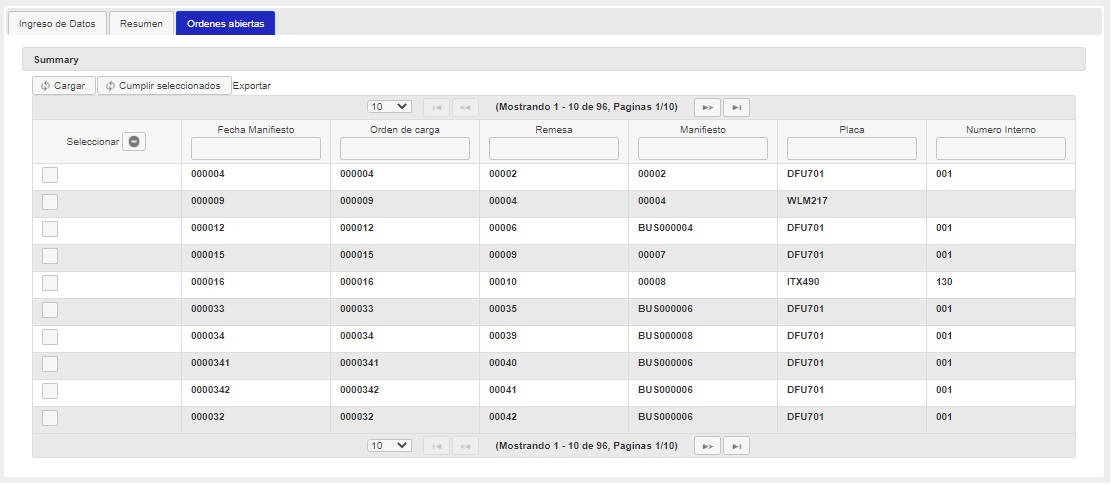Image resolution: width=1111 pixels, height=485 pixels.
Task: Tick the checkbox for row 0000342
Action: (50, 391)
